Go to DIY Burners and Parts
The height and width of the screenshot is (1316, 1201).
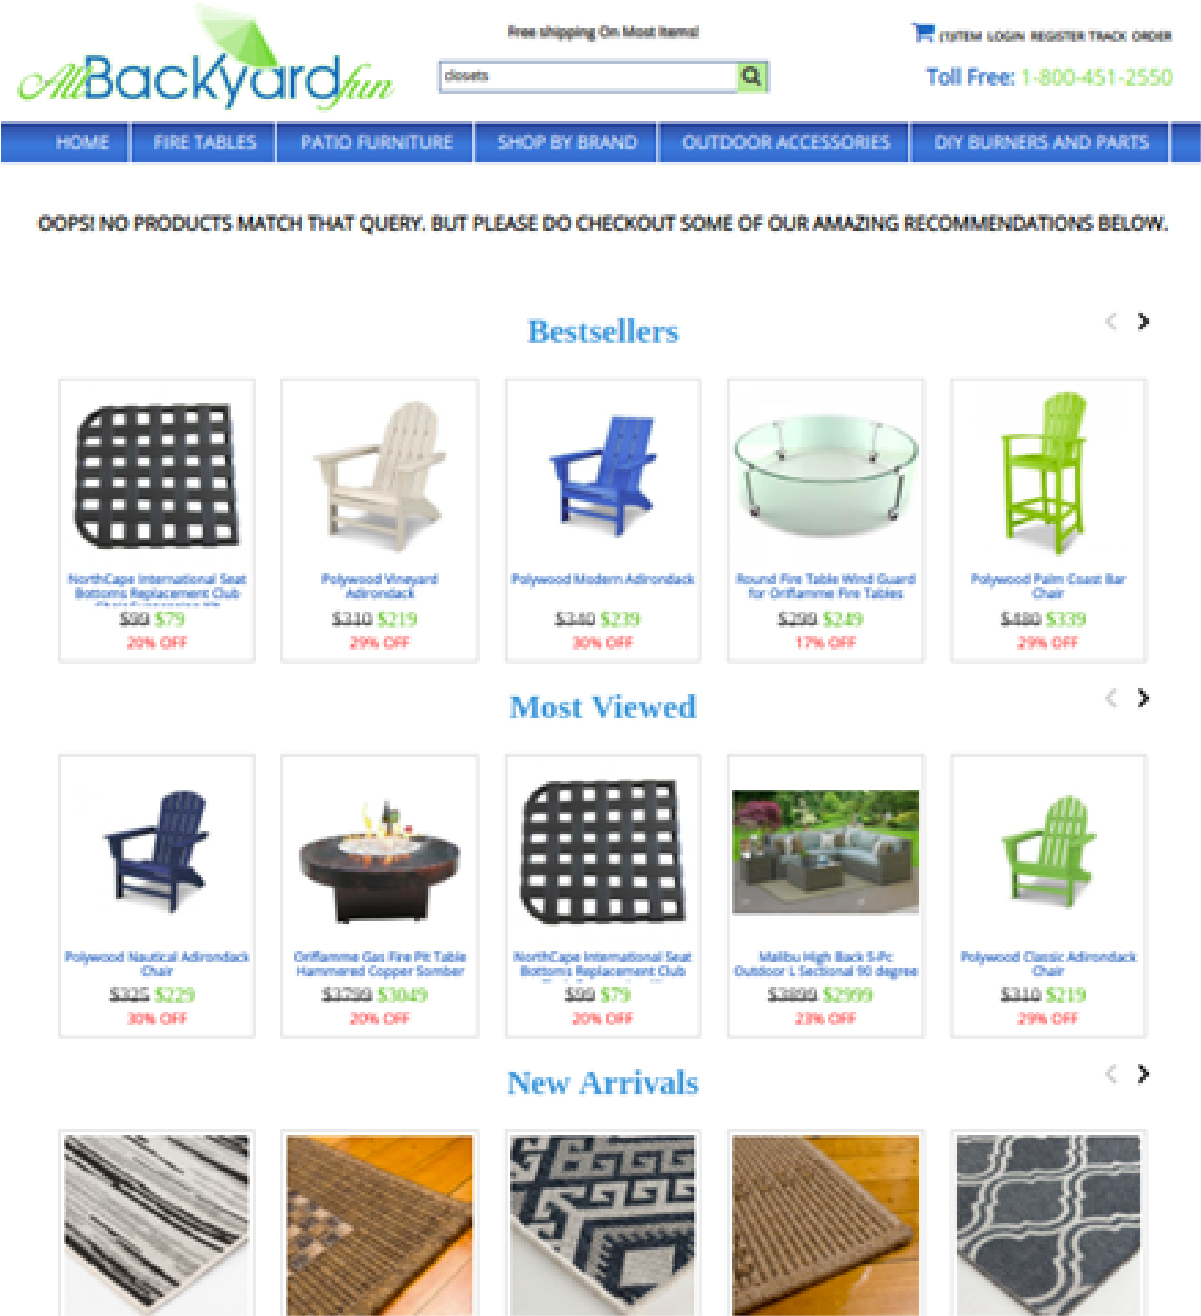(1041, 142)
